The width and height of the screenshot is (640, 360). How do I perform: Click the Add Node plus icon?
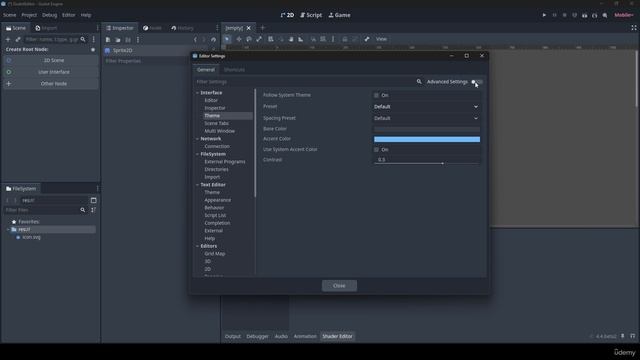pyautogui.click(x=8, y=39)
